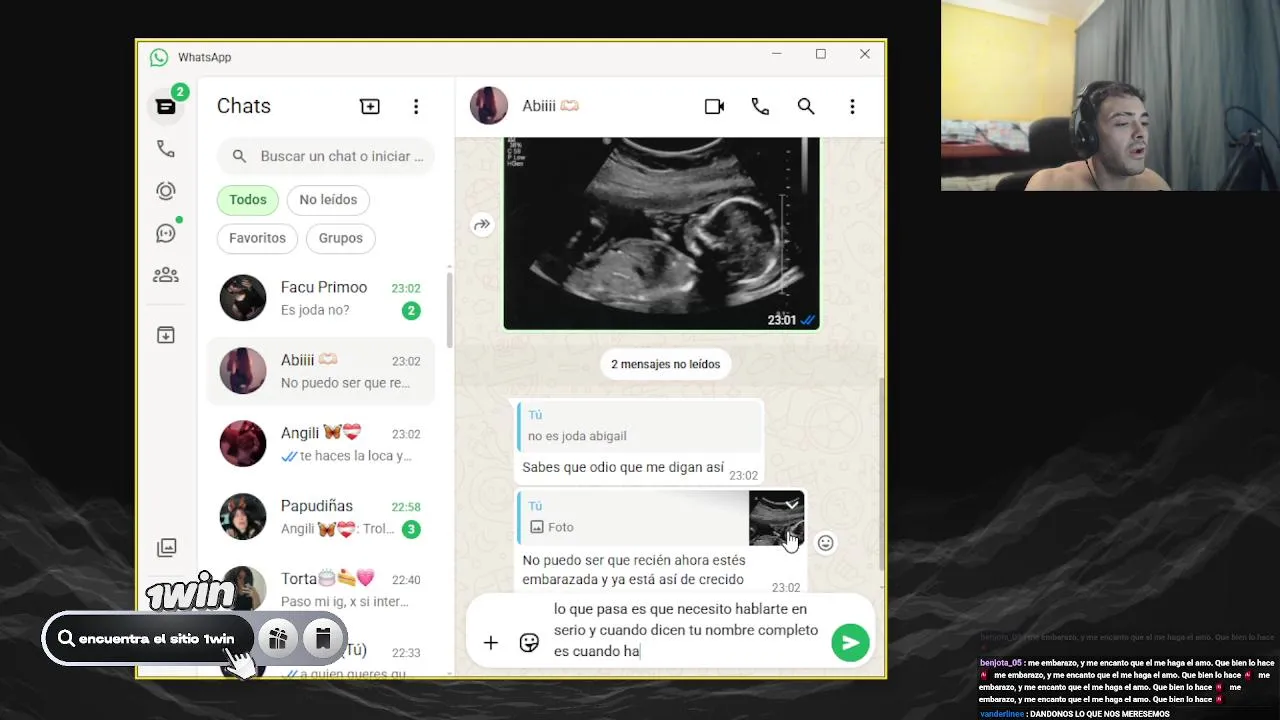Jump to the quoted Foto reply
The width and height of the screenshot is (1280, 720).
pos(660,518)
